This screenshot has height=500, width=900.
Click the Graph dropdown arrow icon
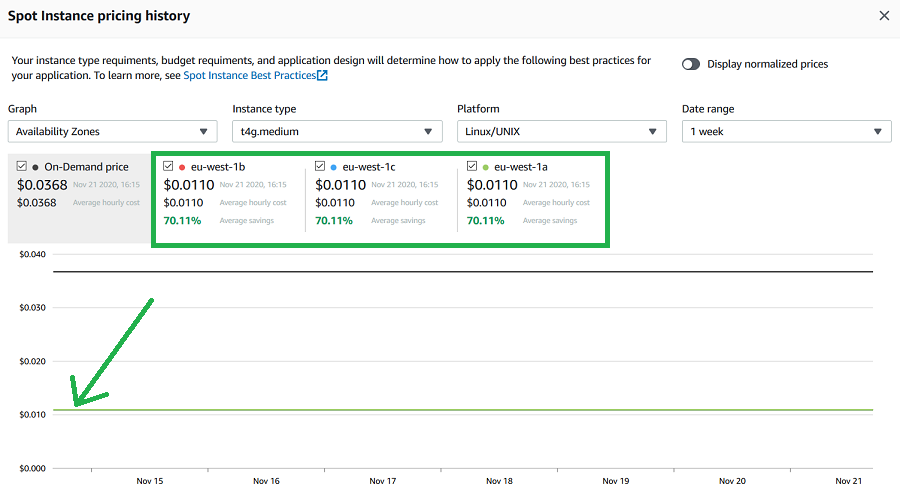click(203, 131)
